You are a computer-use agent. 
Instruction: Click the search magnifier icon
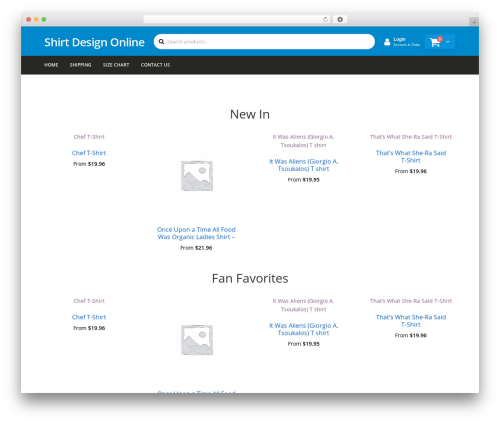click(161, 42)
